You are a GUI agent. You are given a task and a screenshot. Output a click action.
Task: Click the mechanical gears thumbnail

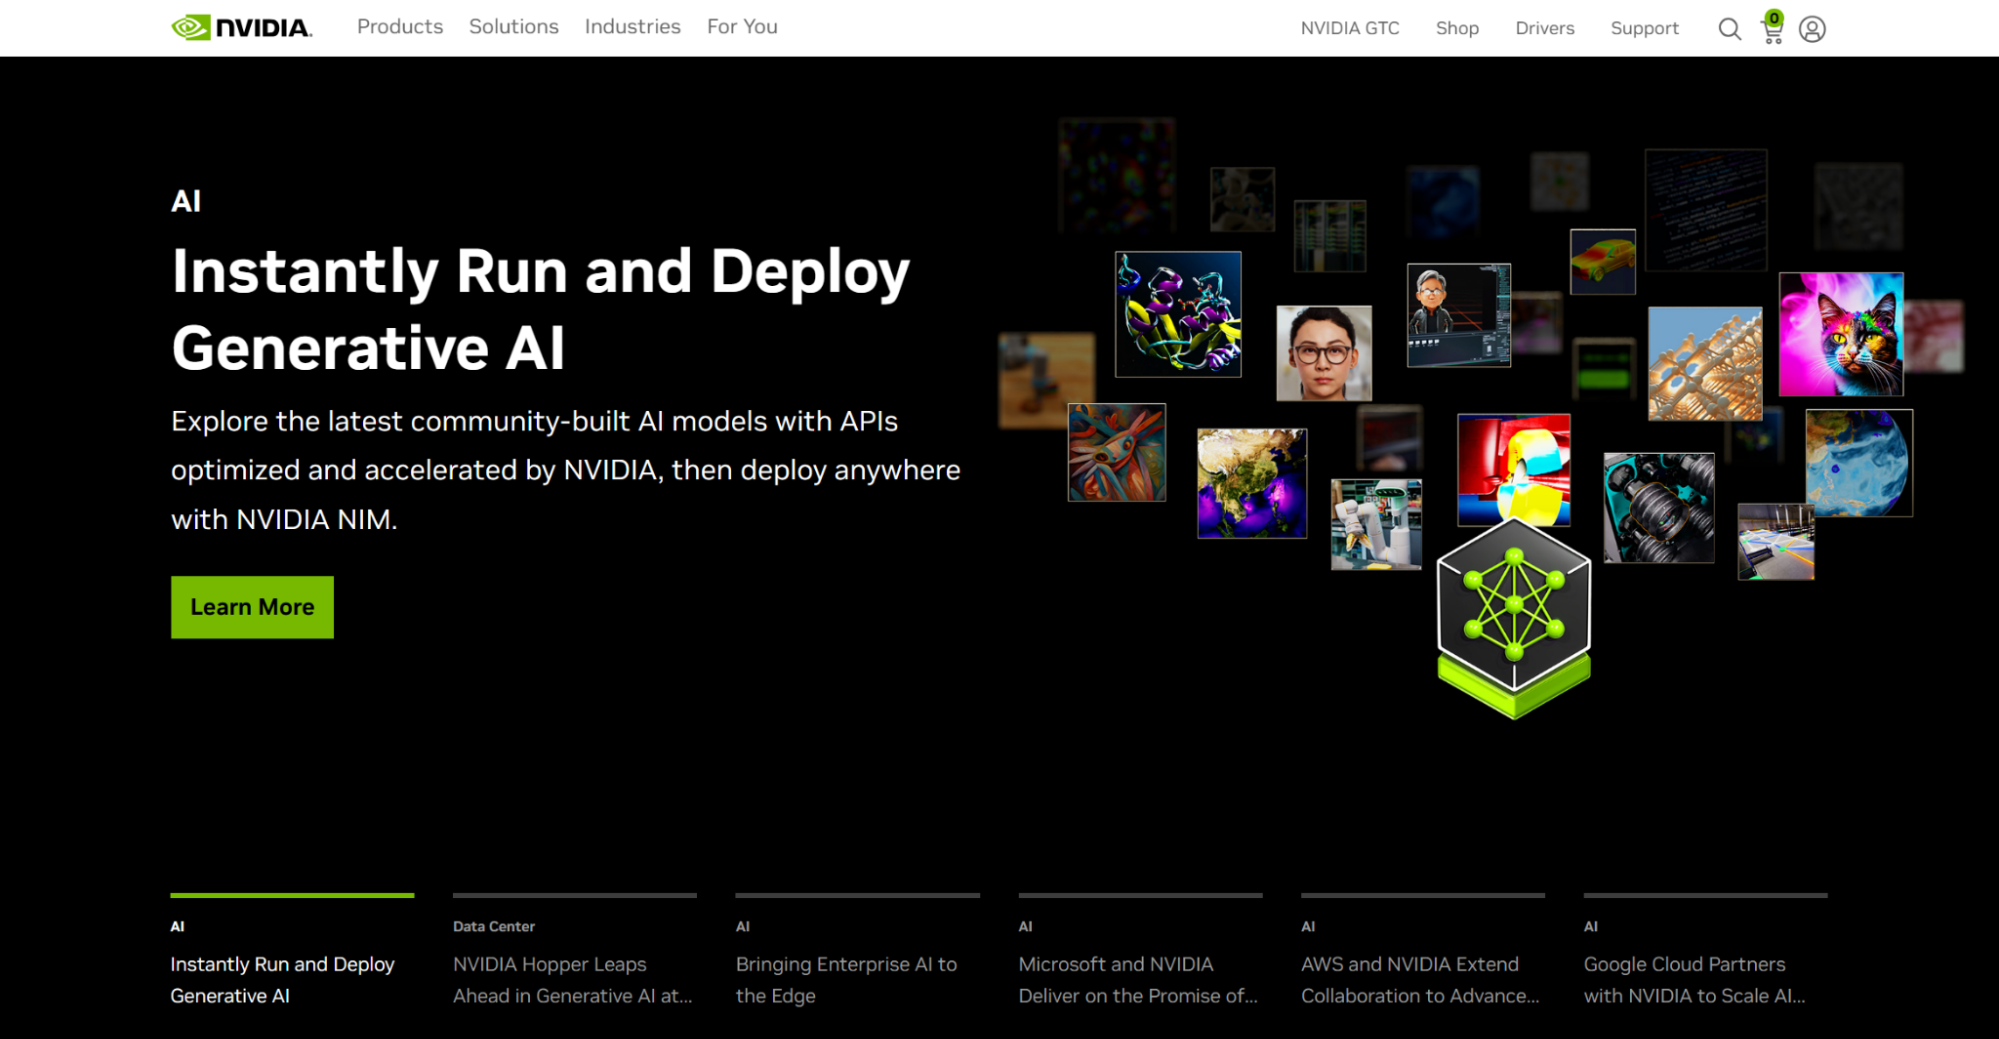pyautogui.click(x=1659, y=508)
